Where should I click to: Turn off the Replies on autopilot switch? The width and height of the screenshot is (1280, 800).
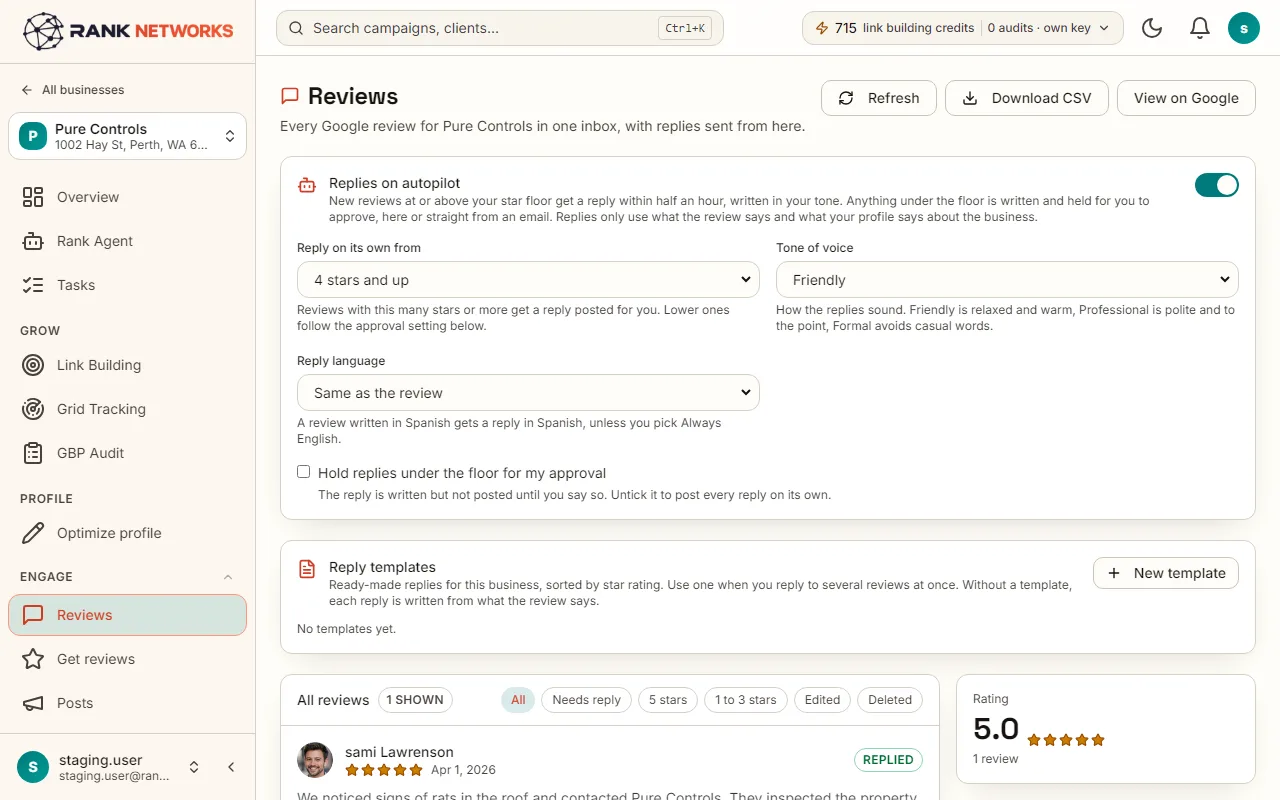coord(1217,185)
